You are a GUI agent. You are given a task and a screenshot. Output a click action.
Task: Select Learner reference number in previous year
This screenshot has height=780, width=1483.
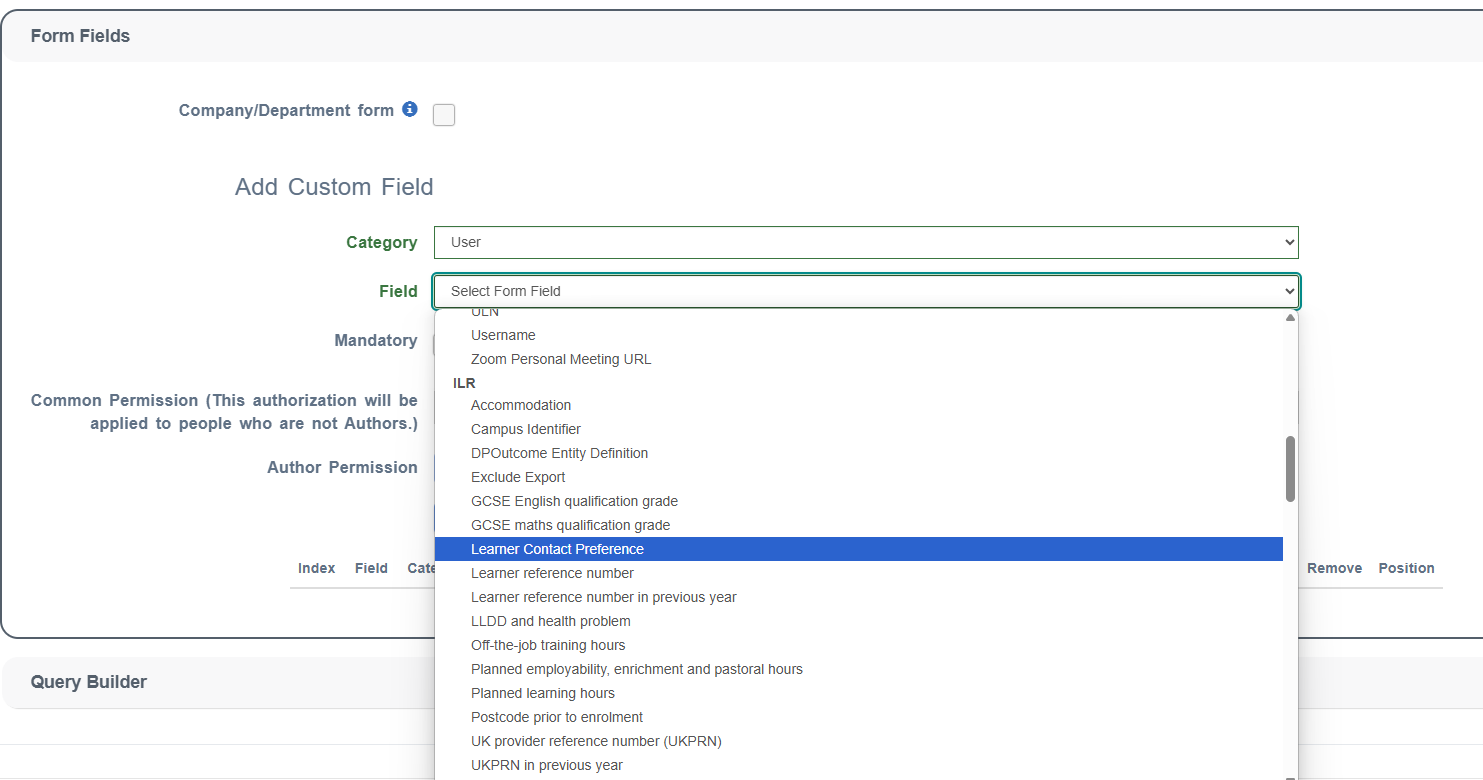[x=859, y=597]
